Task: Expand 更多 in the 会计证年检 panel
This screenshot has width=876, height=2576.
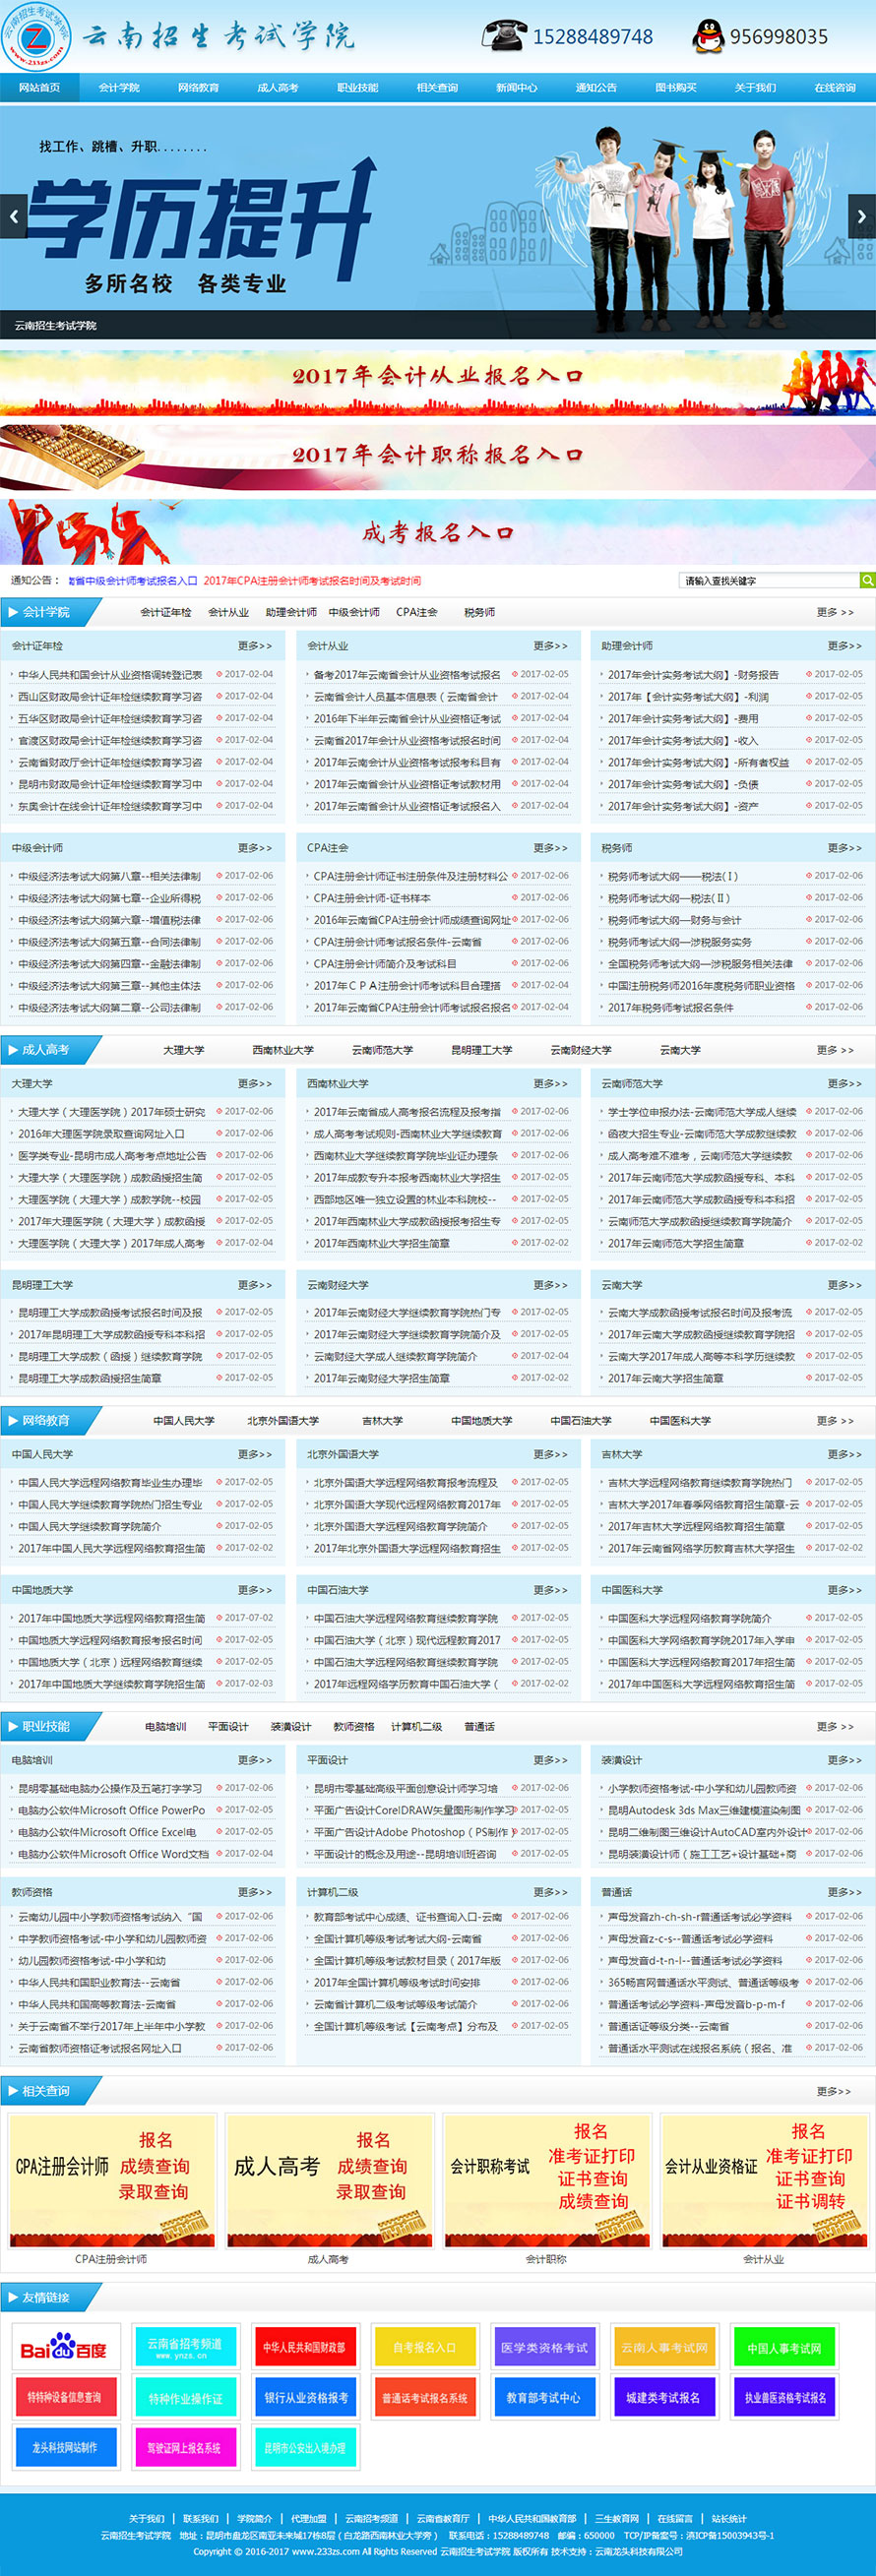Action: point(255,646)
